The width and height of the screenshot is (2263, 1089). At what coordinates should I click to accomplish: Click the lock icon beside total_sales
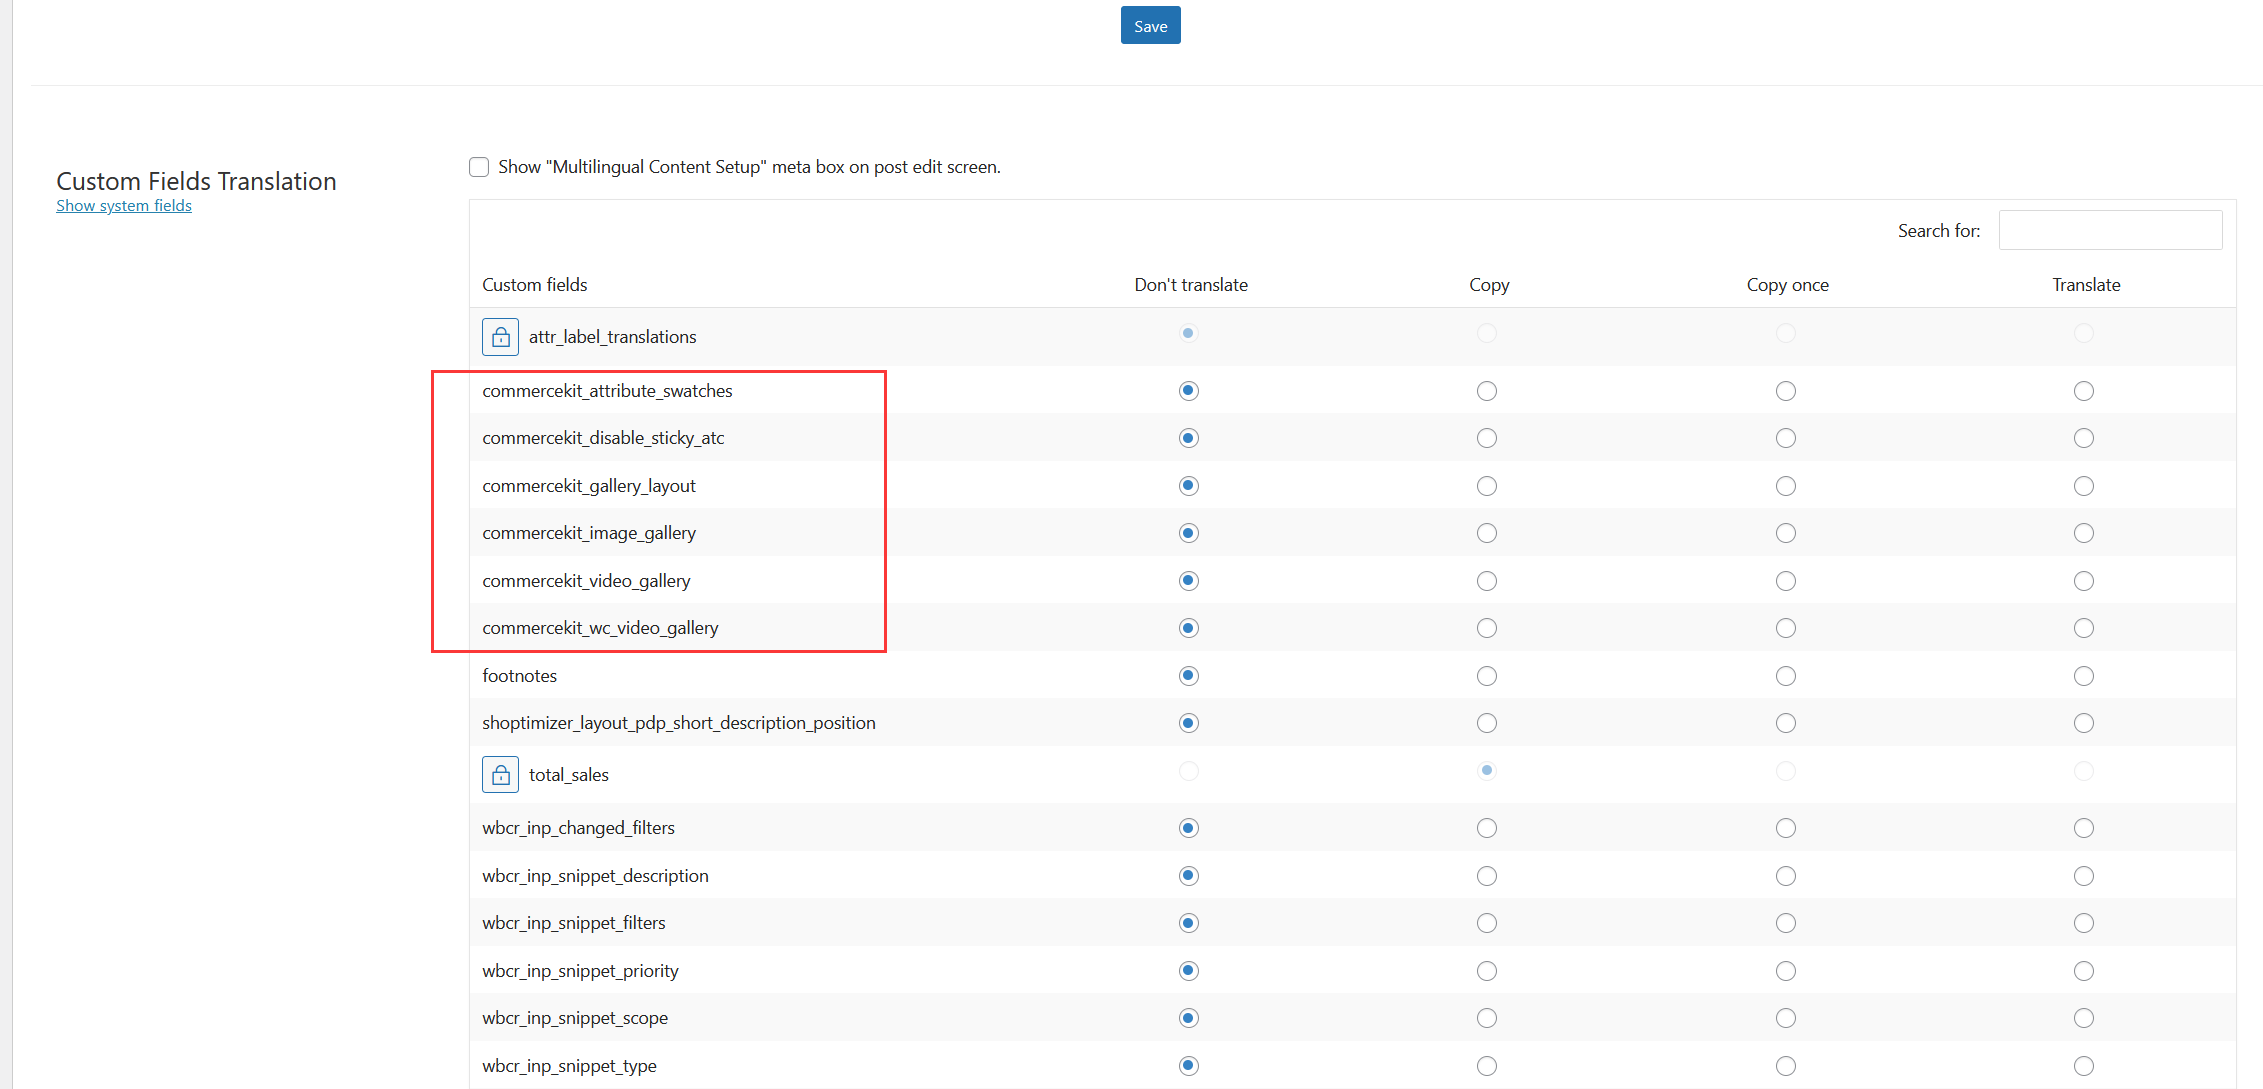tap(500, 775)
